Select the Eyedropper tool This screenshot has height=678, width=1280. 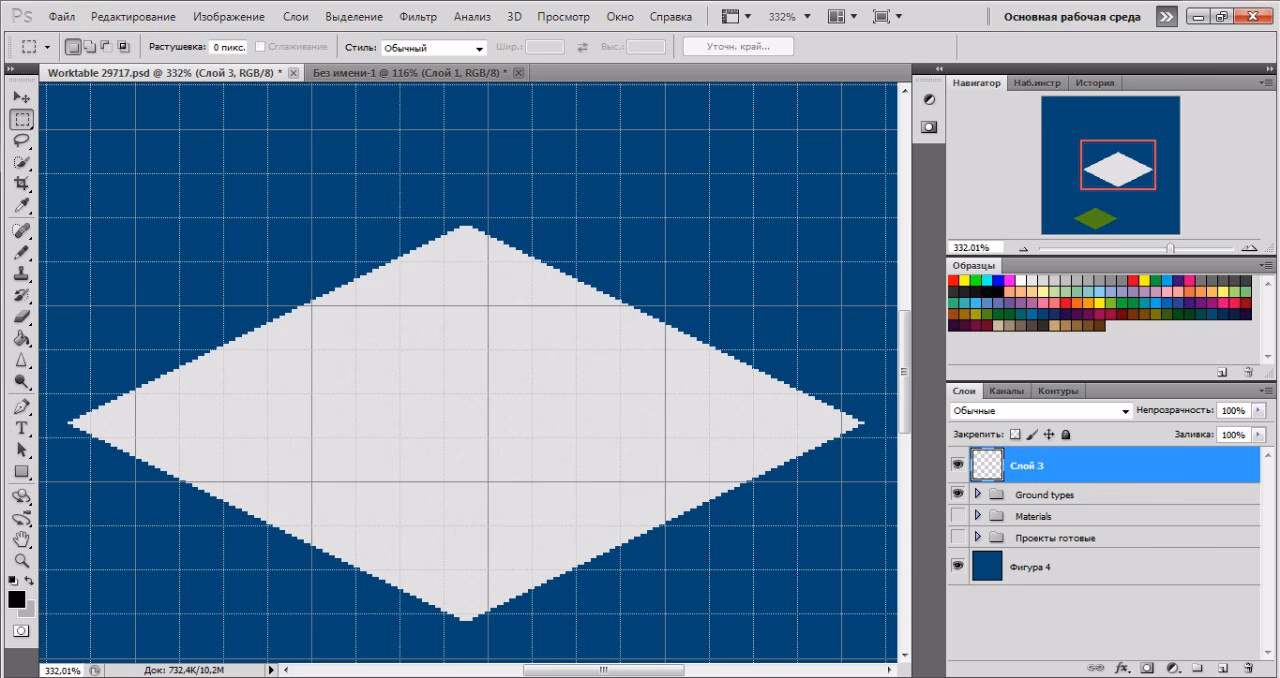(21, 206)
